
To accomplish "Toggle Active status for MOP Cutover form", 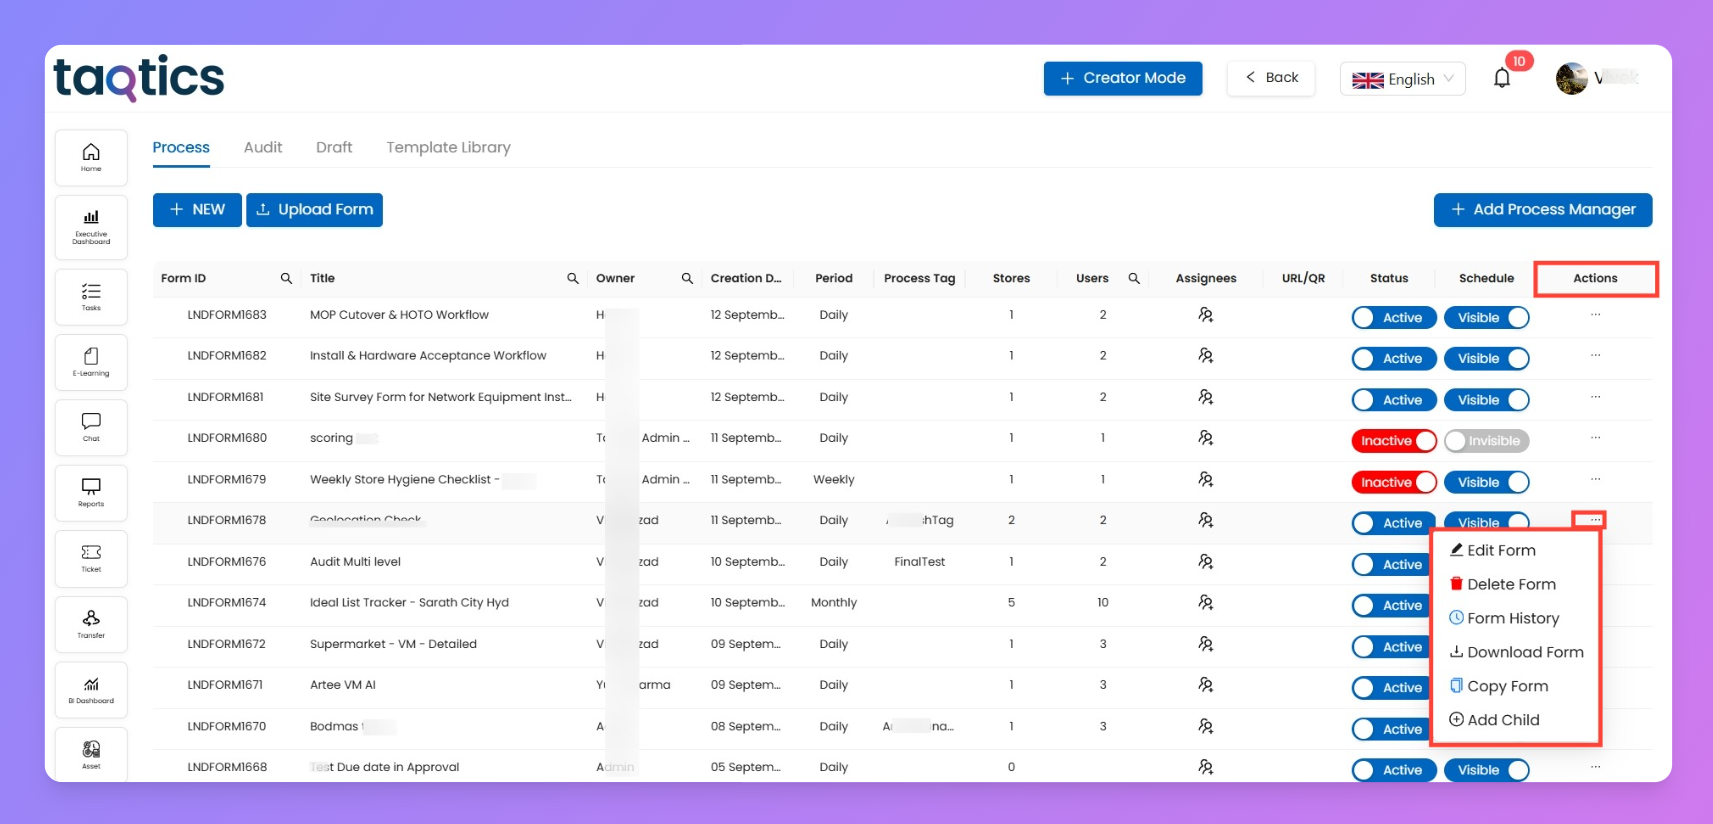I will coord(1393,318).
